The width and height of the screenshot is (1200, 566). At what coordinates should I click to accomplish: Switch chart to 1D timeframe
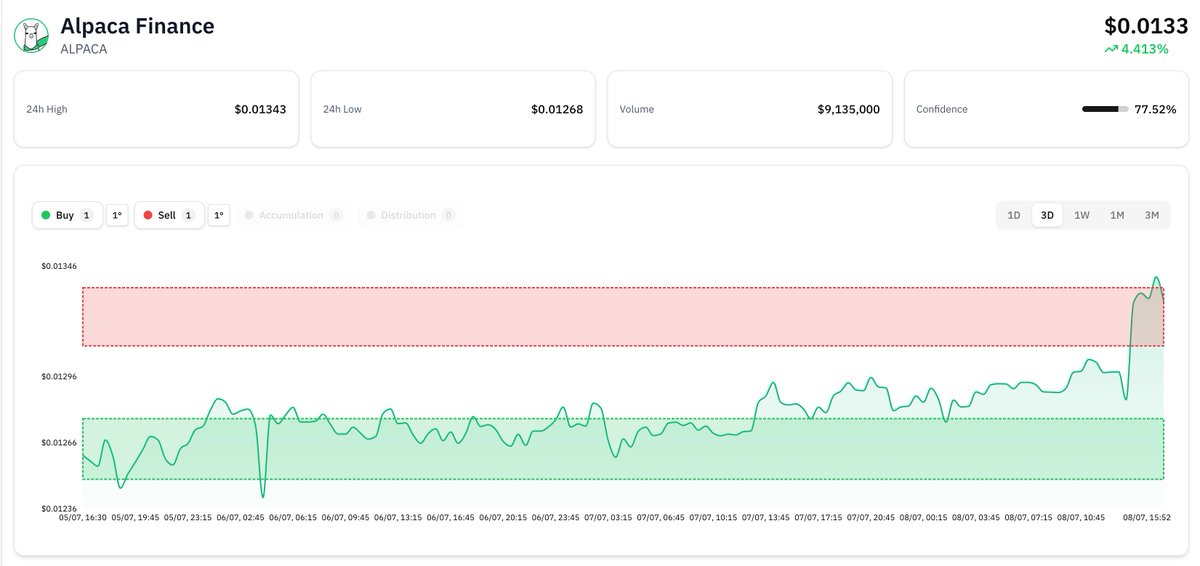click(x=1014, y=215)
